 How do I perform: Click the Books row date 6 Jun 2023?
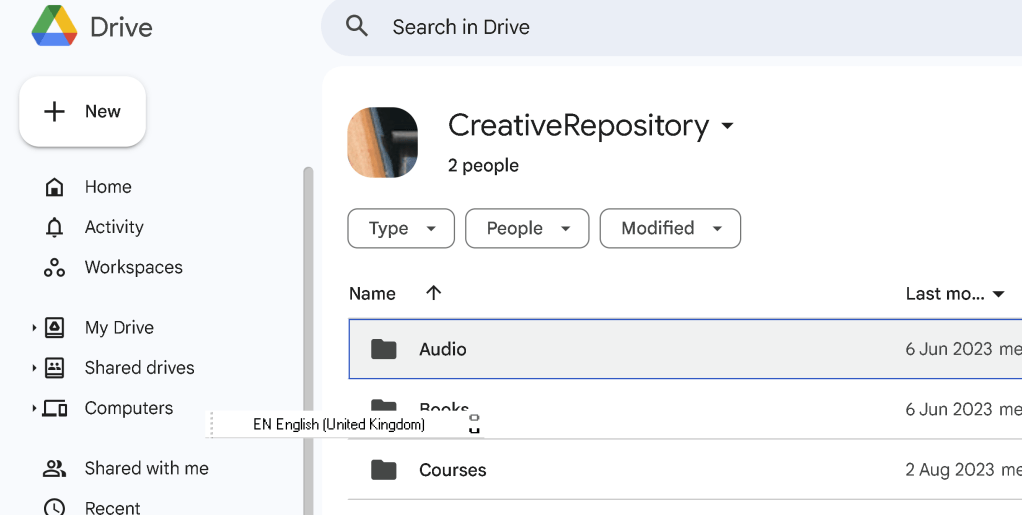(948, 409)
